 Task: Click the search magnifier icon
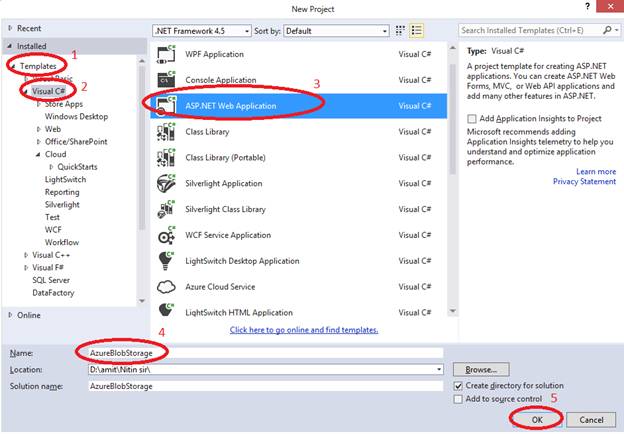(607, 30)
